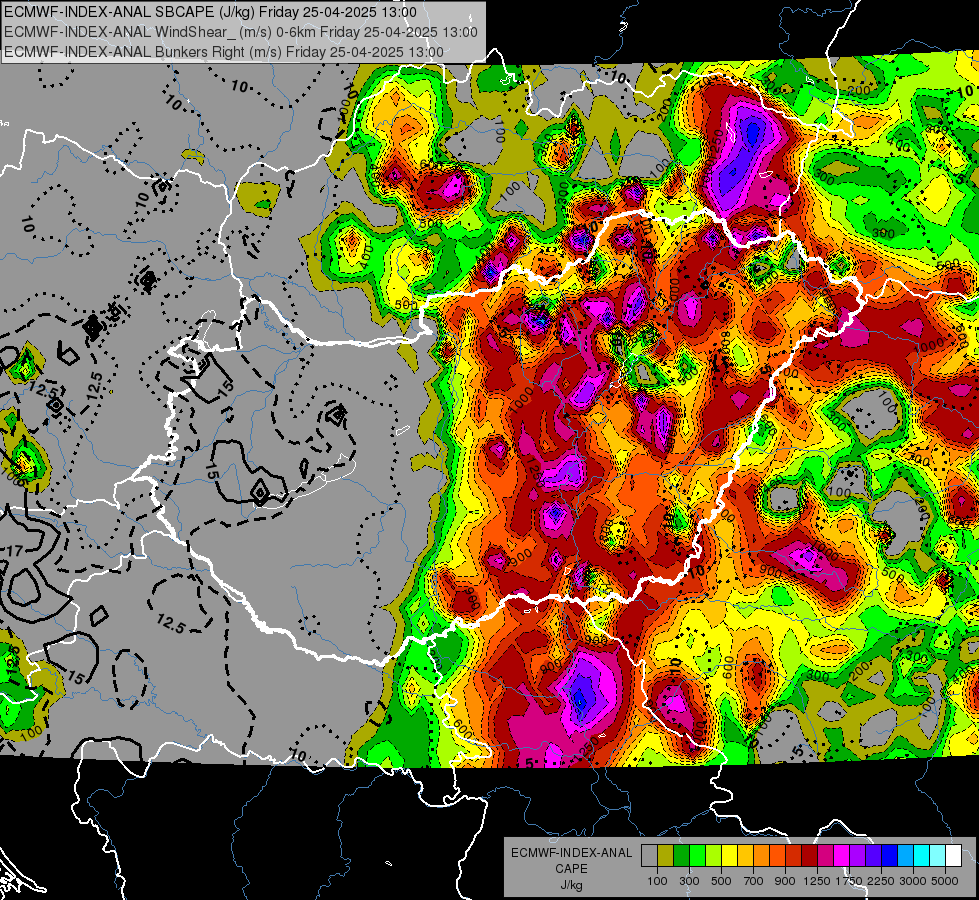979x900 pixels.
Task: Select the dark red legend swatch
Action: pos(809,856)
